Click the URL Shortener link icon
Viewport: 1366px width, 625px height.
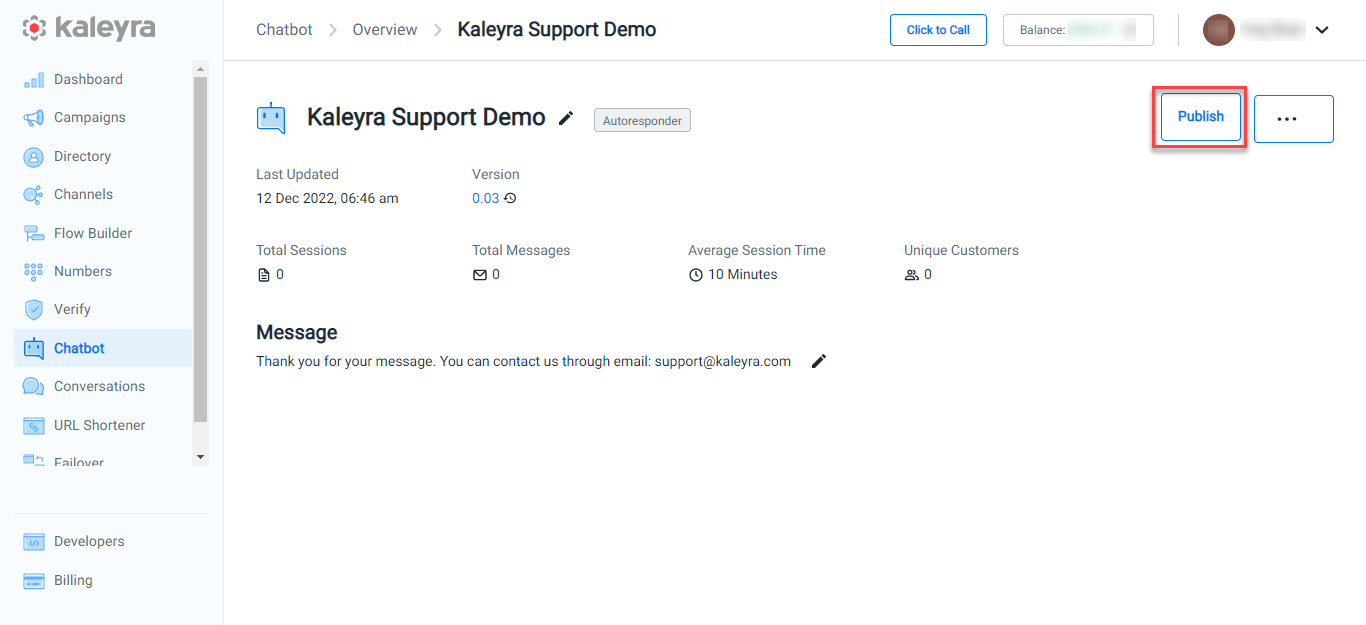34,426
